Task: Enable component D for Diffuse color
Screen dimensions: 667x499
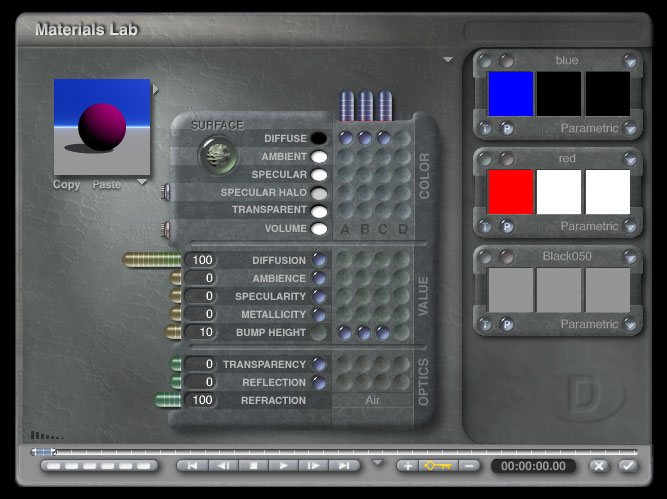Action: (x=402, y=138)
